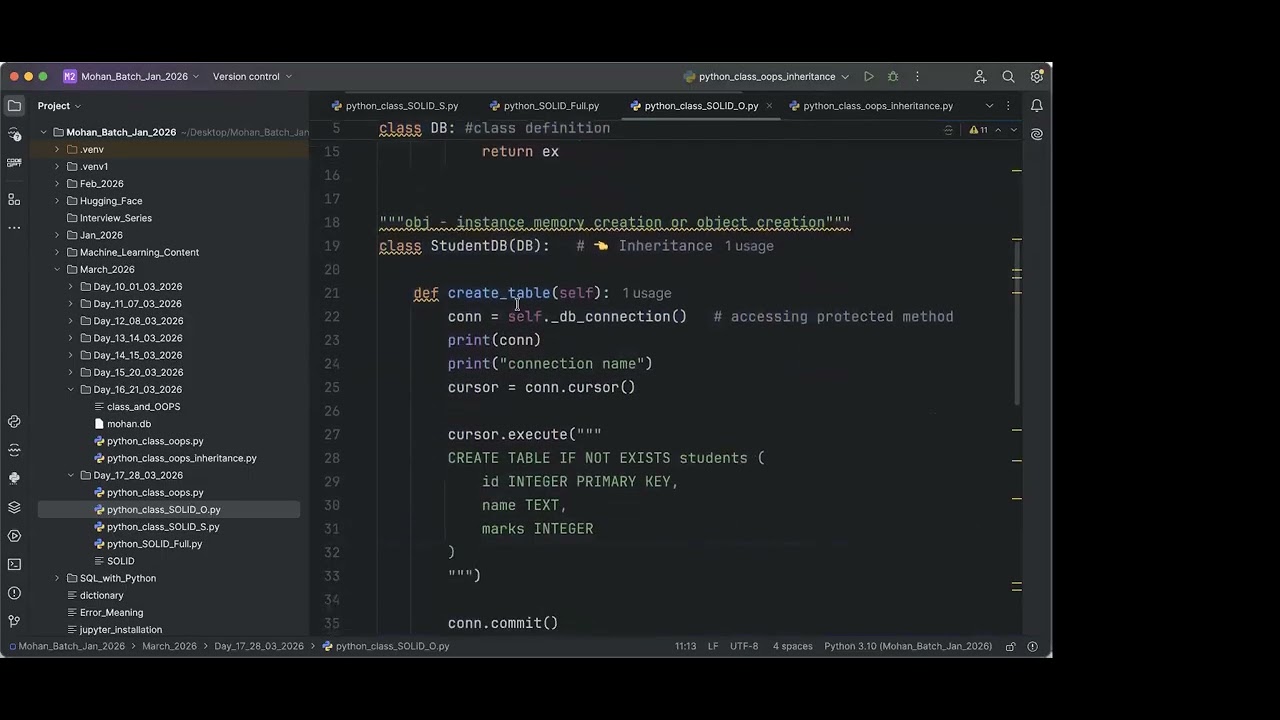The image size is (1280, 720).
Task: Open Search Everywhere magnifier
Action: tap(1008, 77)
